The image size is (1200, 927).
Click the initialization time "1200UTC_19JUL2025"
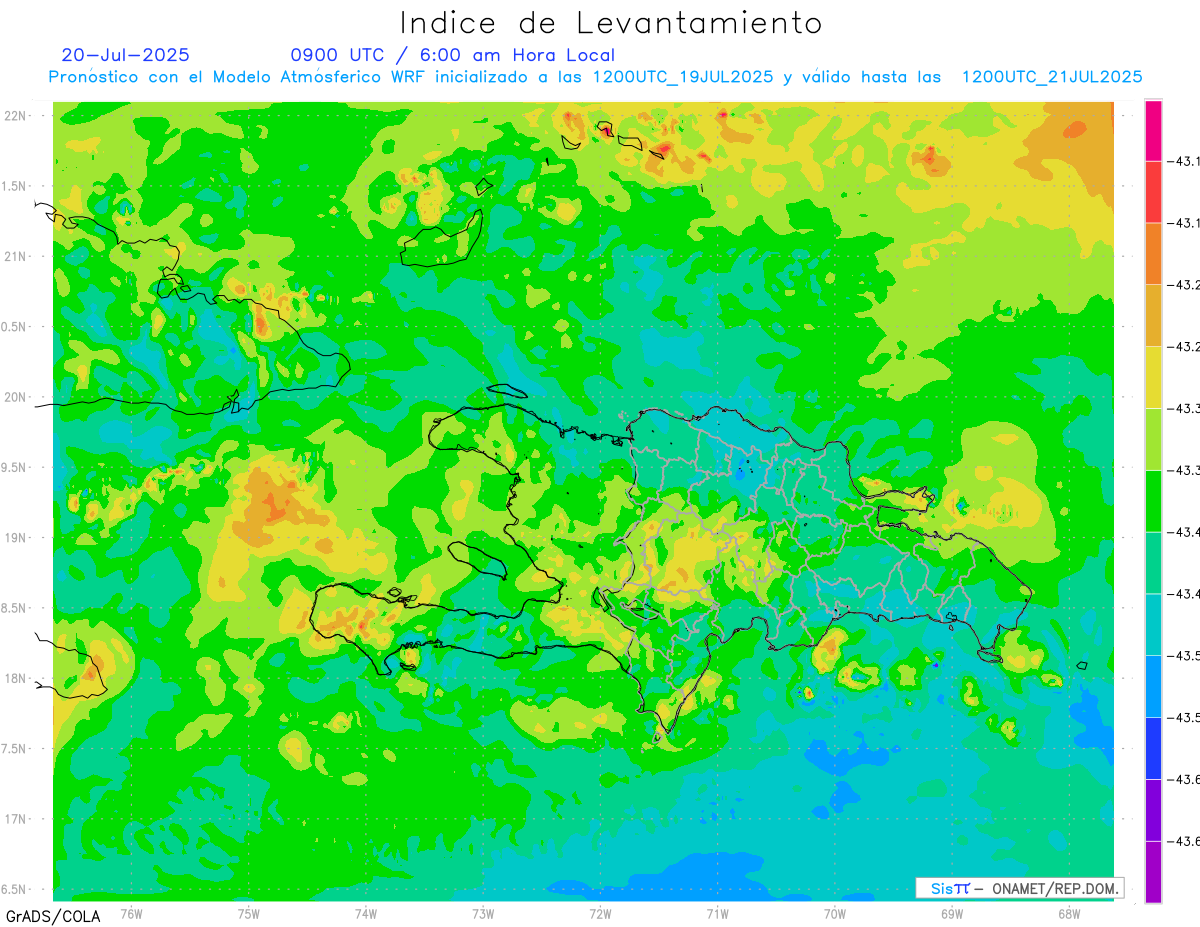click(x=684, y=77)
